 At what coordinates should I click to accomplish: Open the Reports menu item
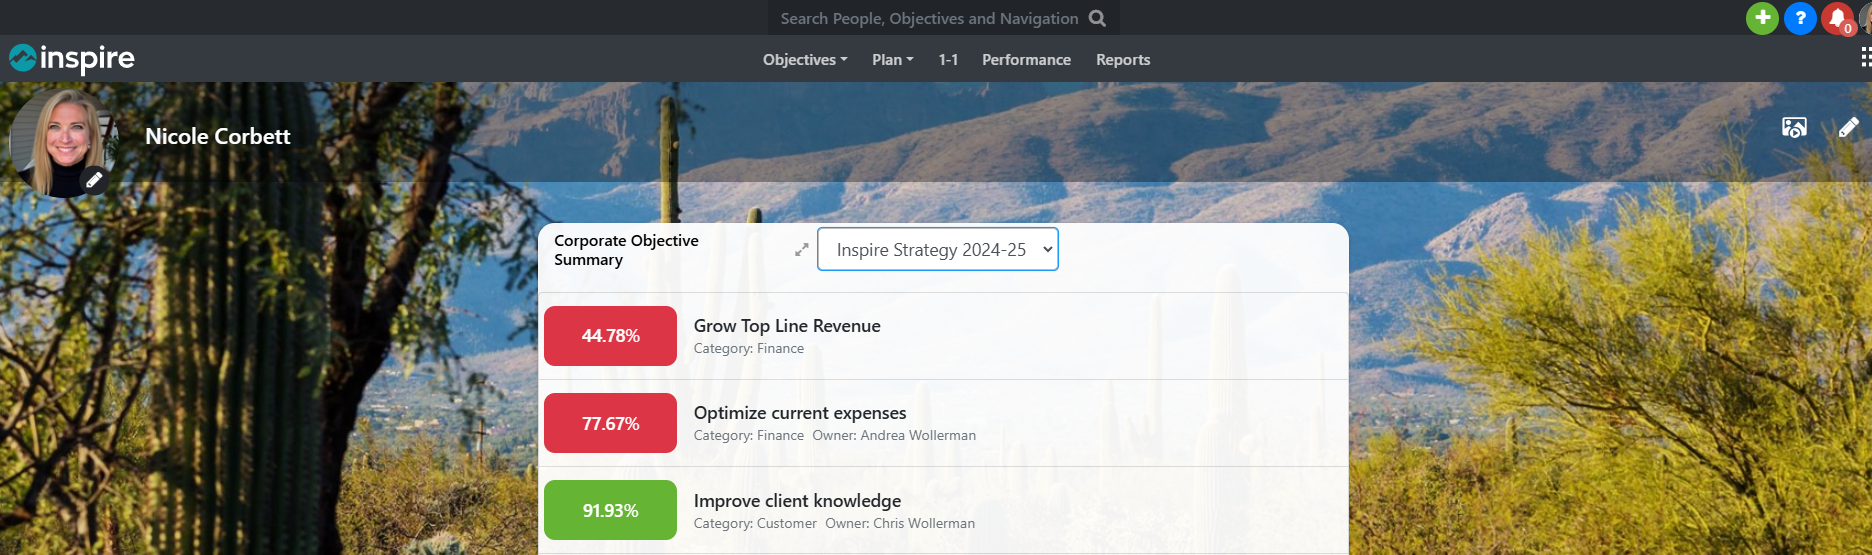1123,60
